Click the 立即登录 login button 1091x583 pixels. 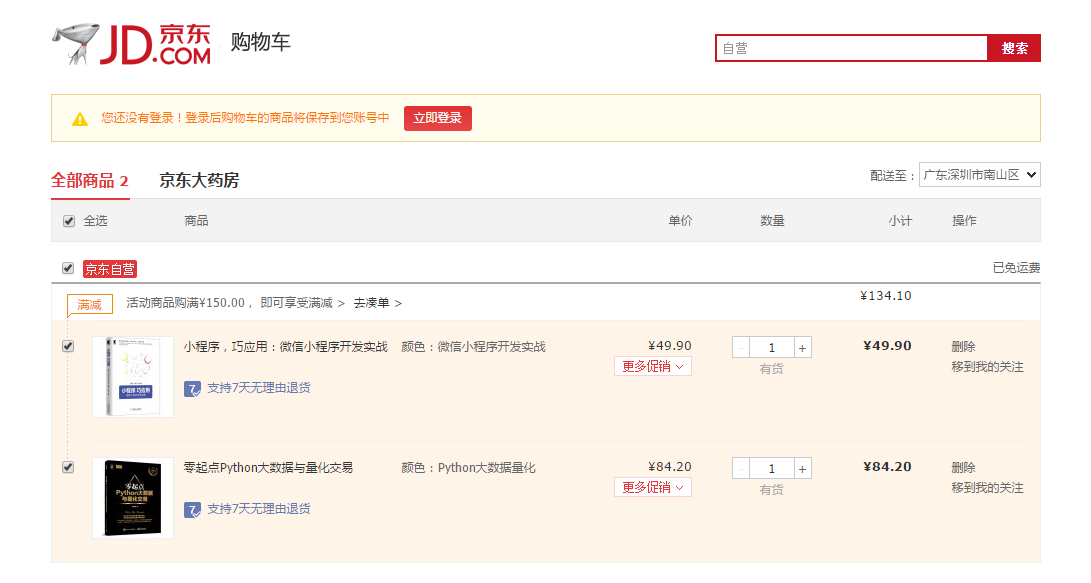[437, 118]
